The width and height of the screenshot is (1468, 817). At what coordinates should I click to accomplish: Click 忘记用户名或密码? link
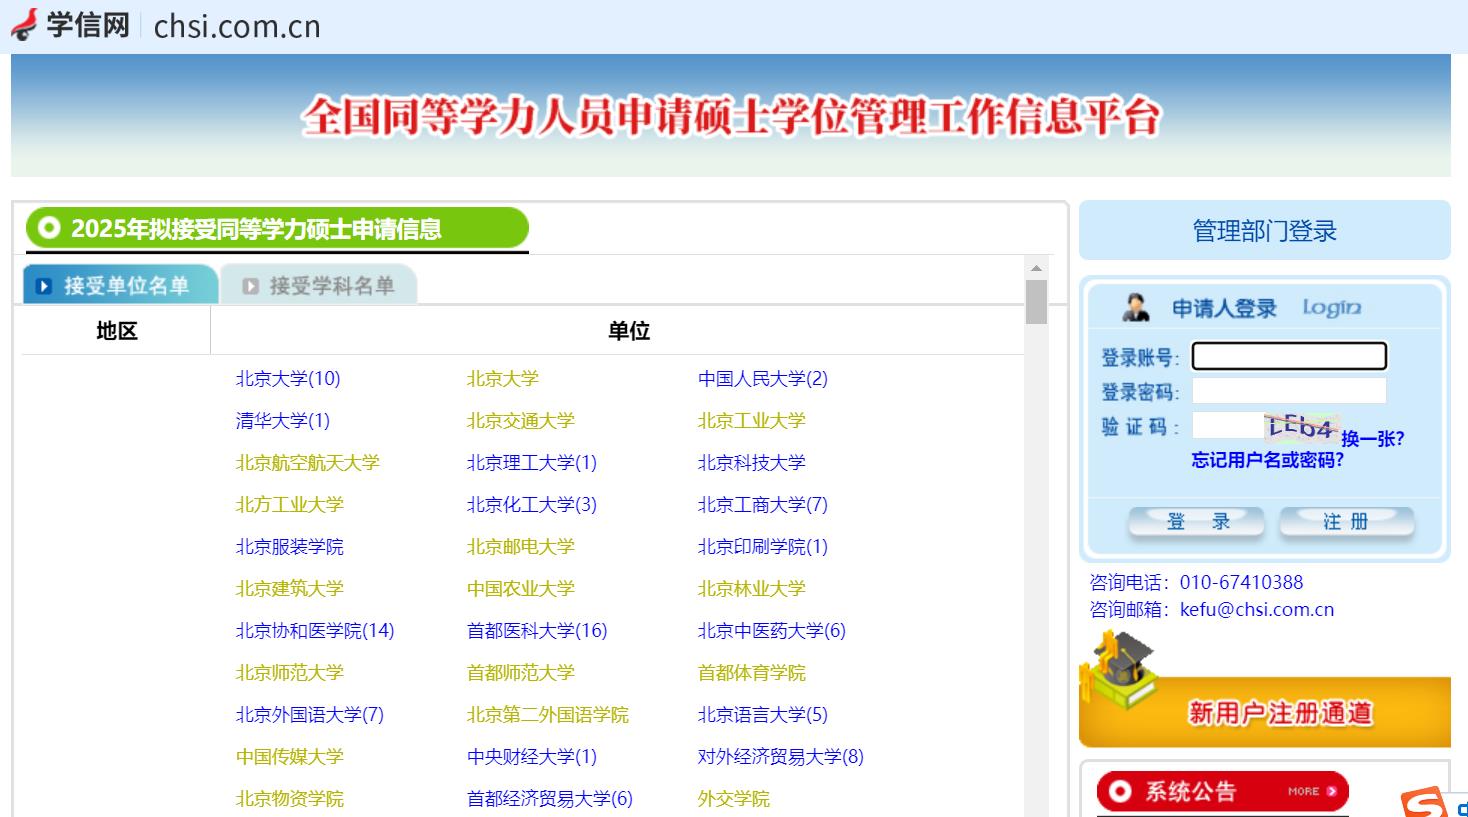point(1267,460)
